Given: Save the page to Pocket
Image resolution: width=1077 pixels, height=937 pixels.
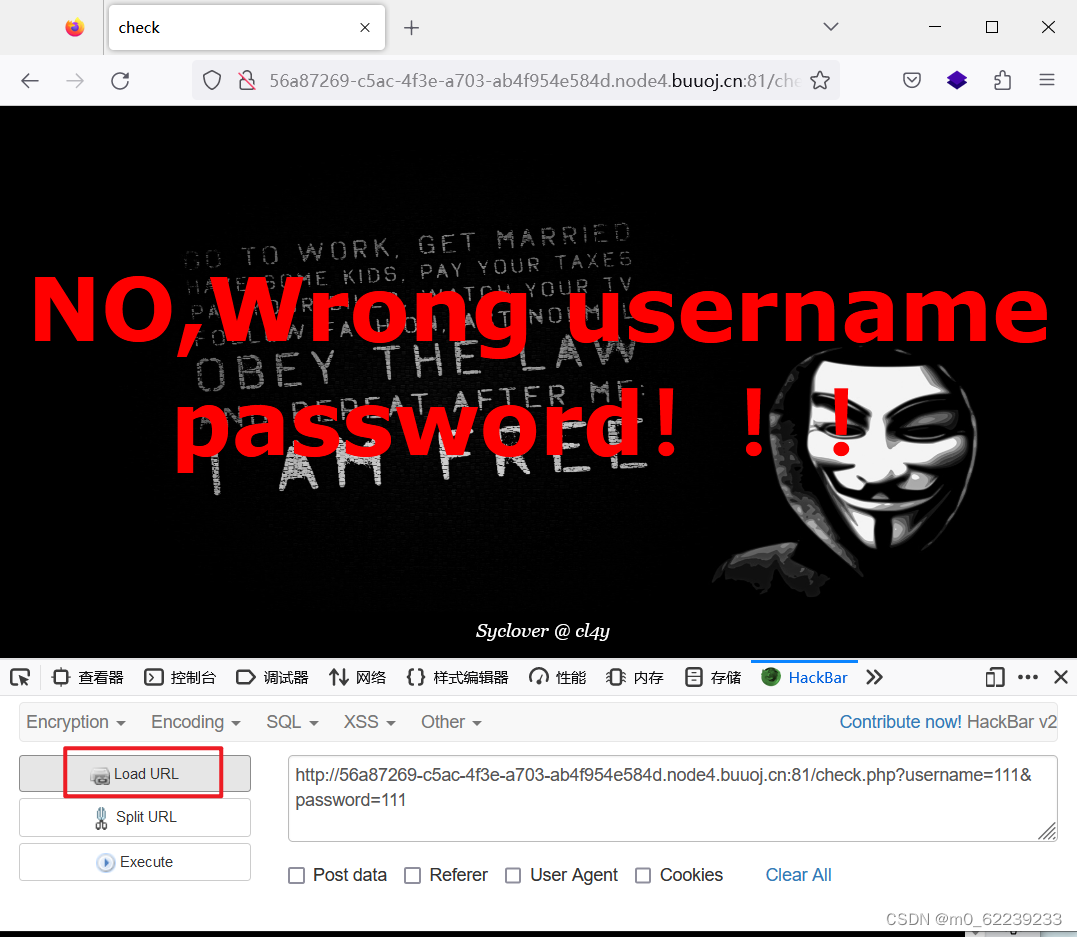Looking at the screenshot, I should point(911,81).
